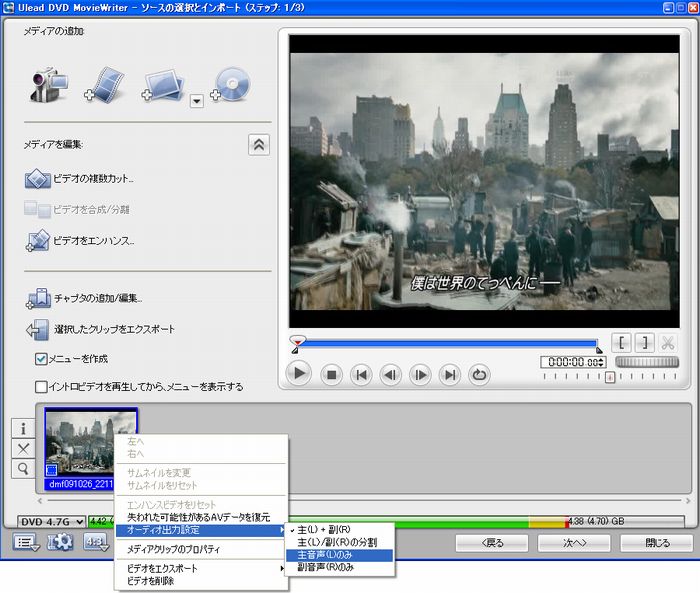Click the shuttle speed slider marker

[610, 377]
